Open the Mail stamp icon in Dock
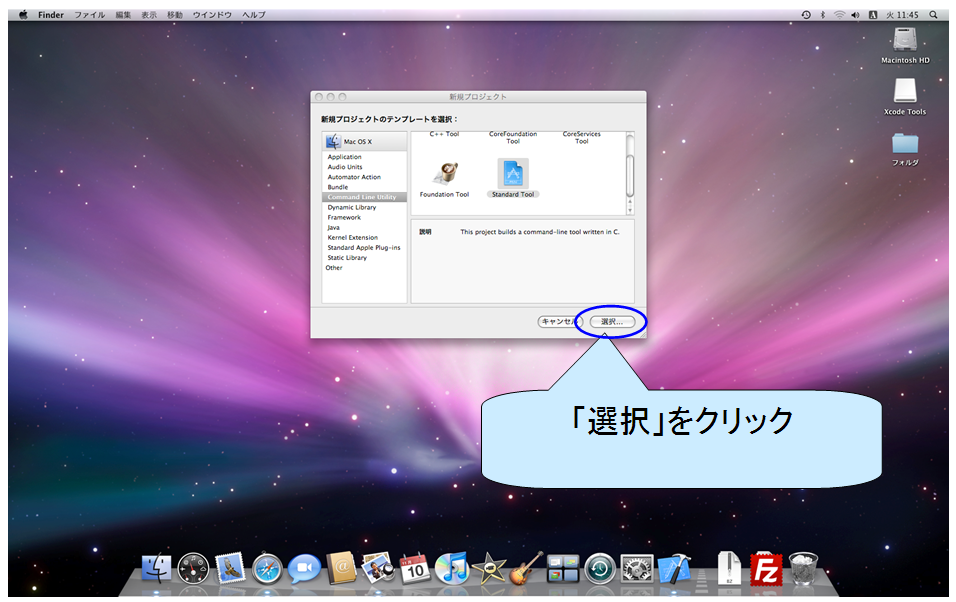The height and width of the screenshot is (602, 956). (x=230, y=568)
